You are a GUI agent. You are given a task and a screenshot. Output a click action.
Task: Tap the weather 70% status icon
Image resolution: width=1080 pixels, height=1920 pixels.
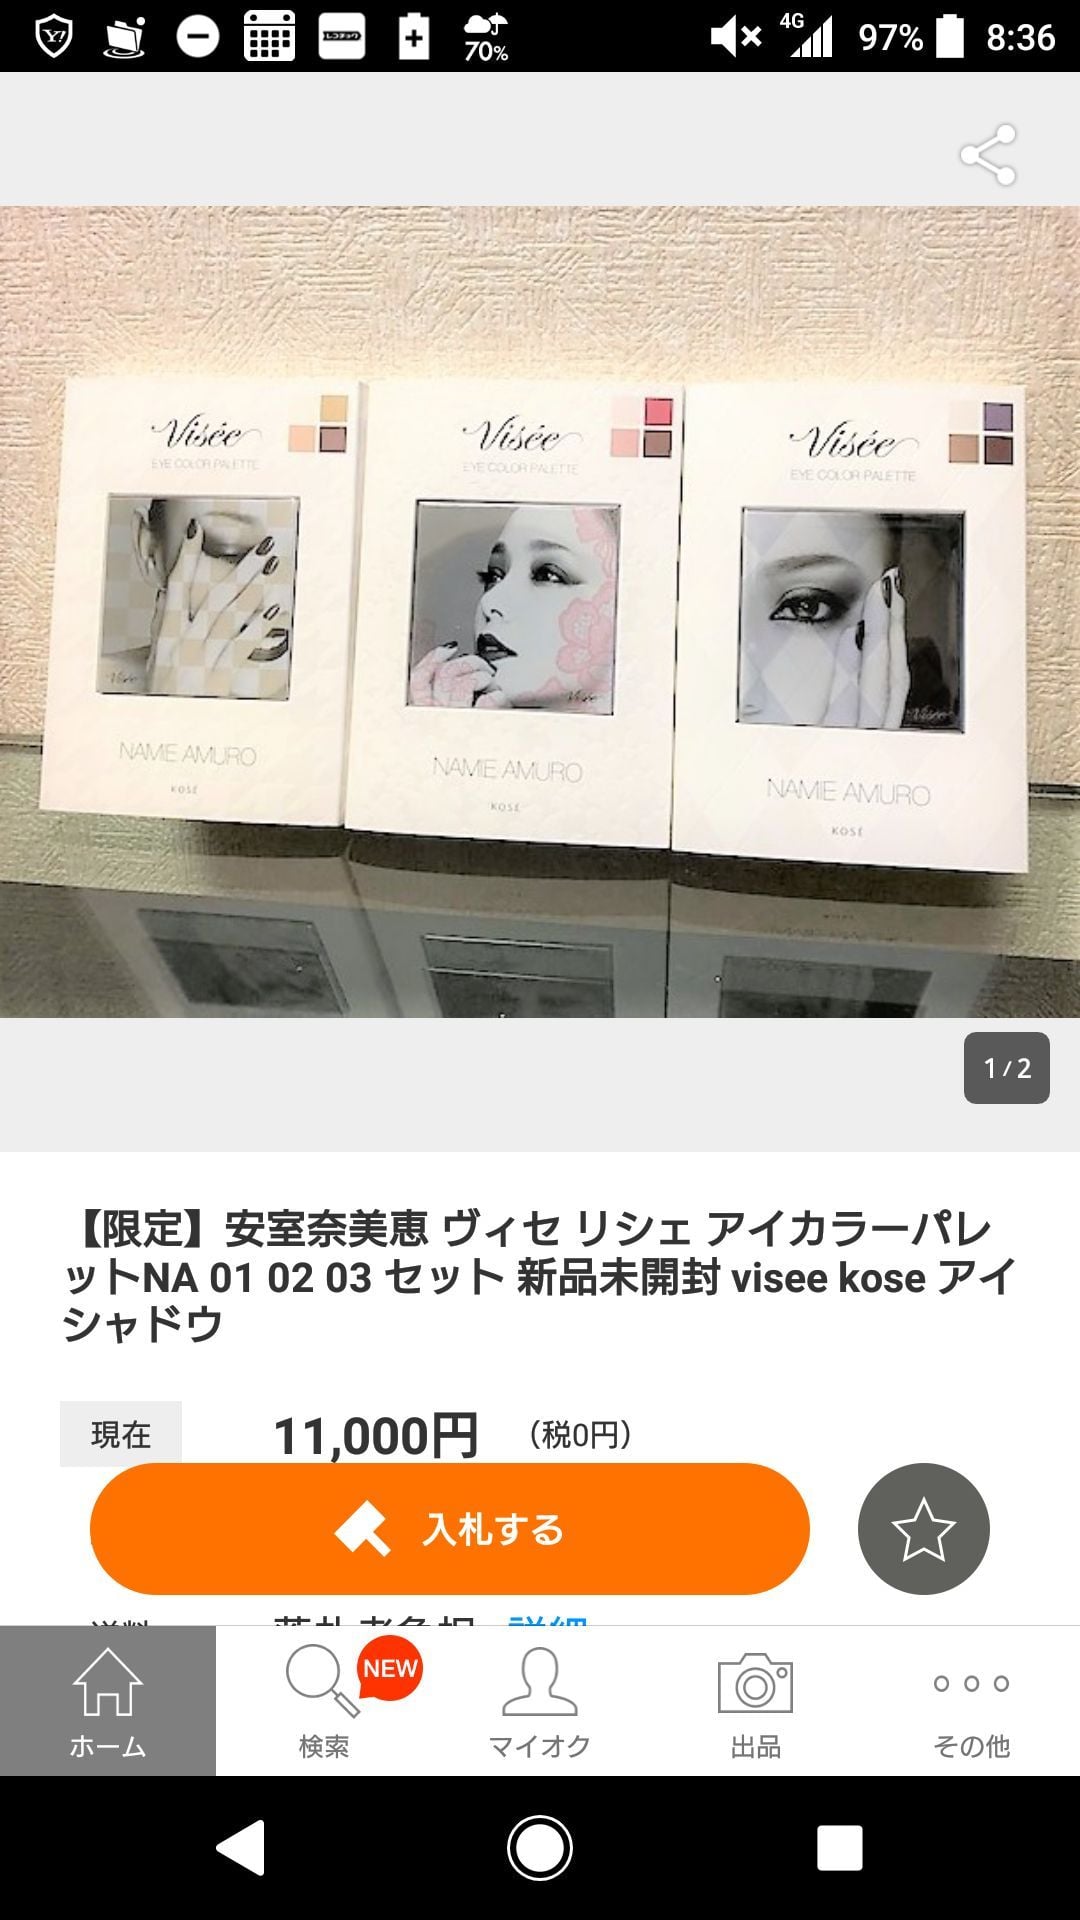coord(486,37)
